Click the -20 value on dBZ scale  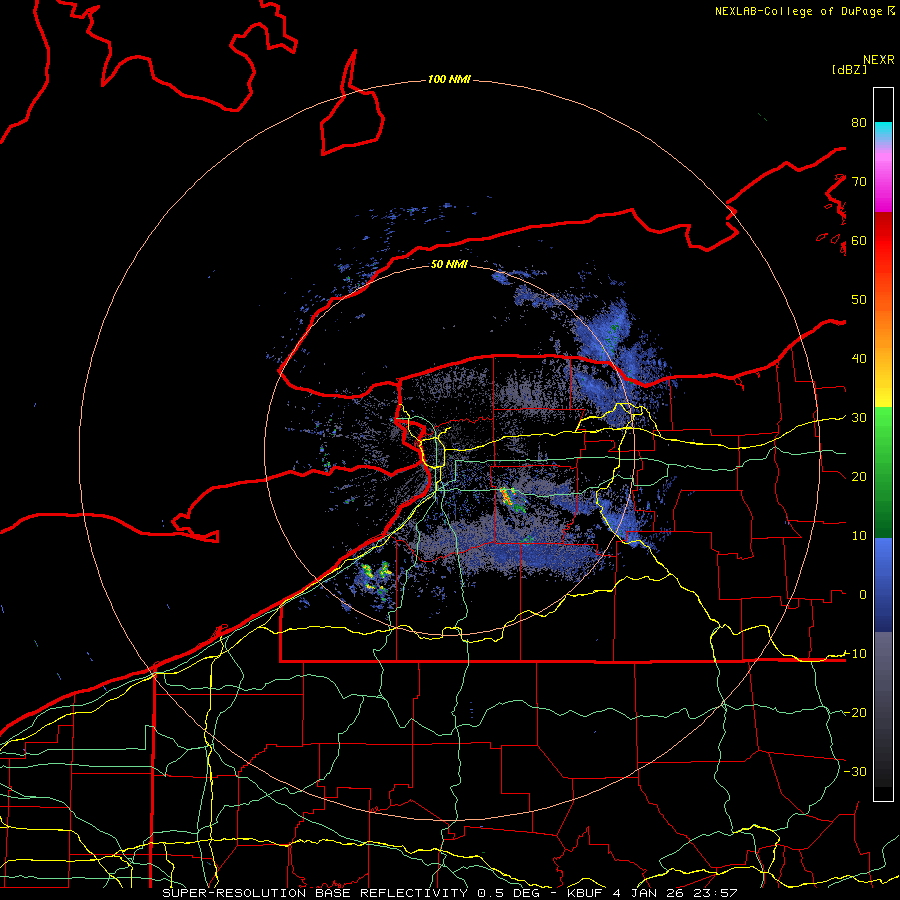pyautogui.click(x=856, y=712)
